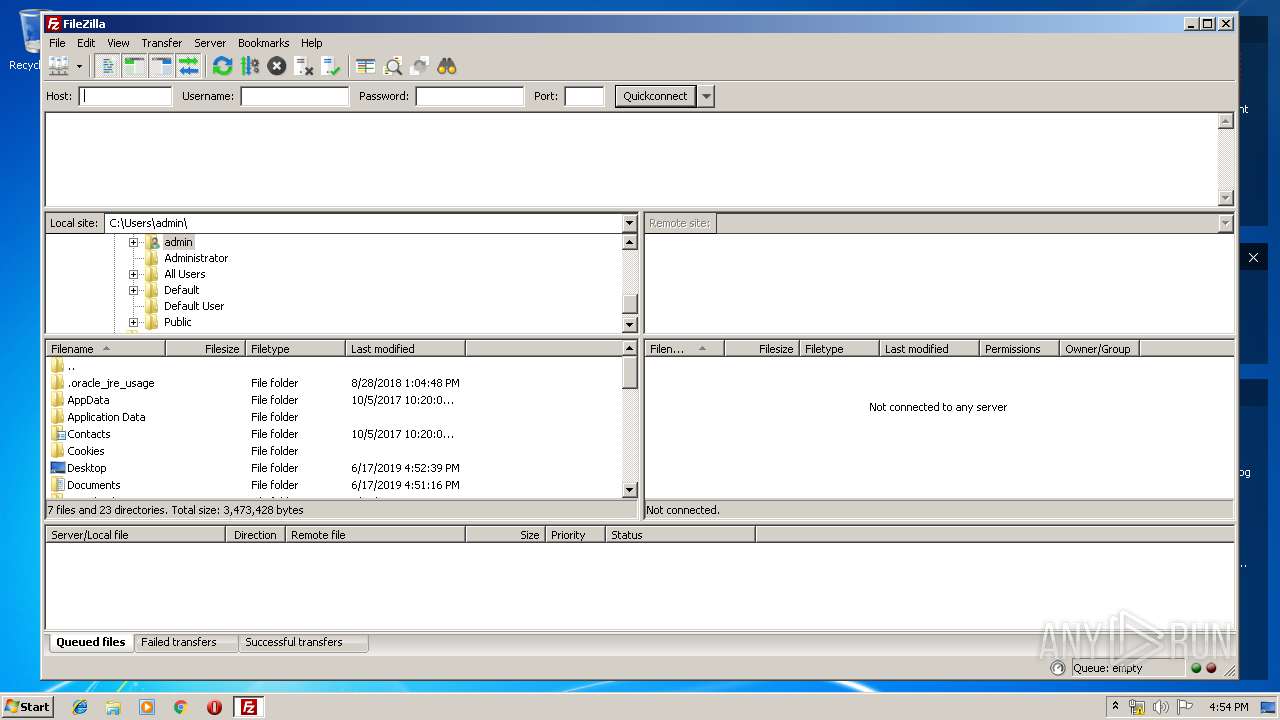This screenshot has height=720, width=1280.
Task: Open the Site Manager icon
Action: (59, 66)
